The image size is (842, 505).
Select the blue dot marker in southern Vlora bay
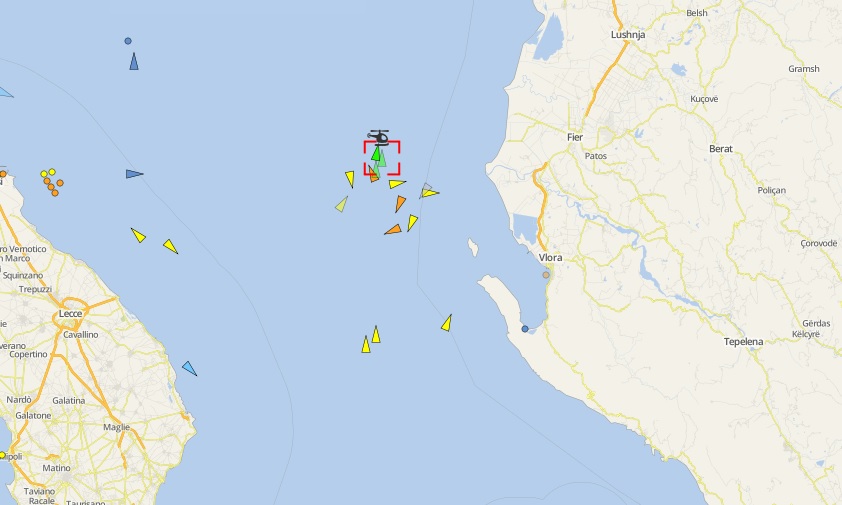525,329
